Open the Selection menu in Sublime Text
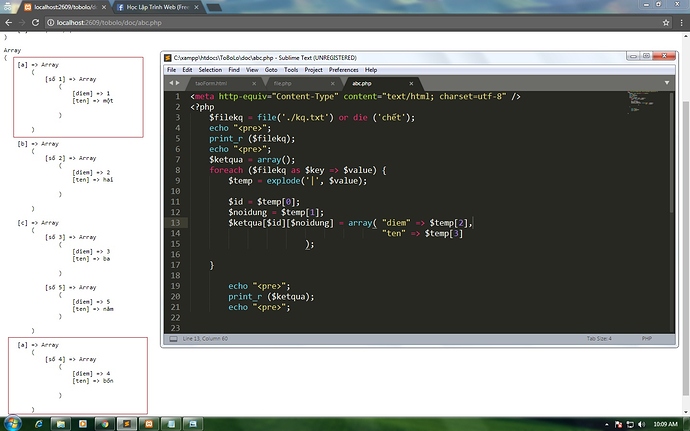The width and height of the screenshot is (690, 431). click(x=210, y=70)
